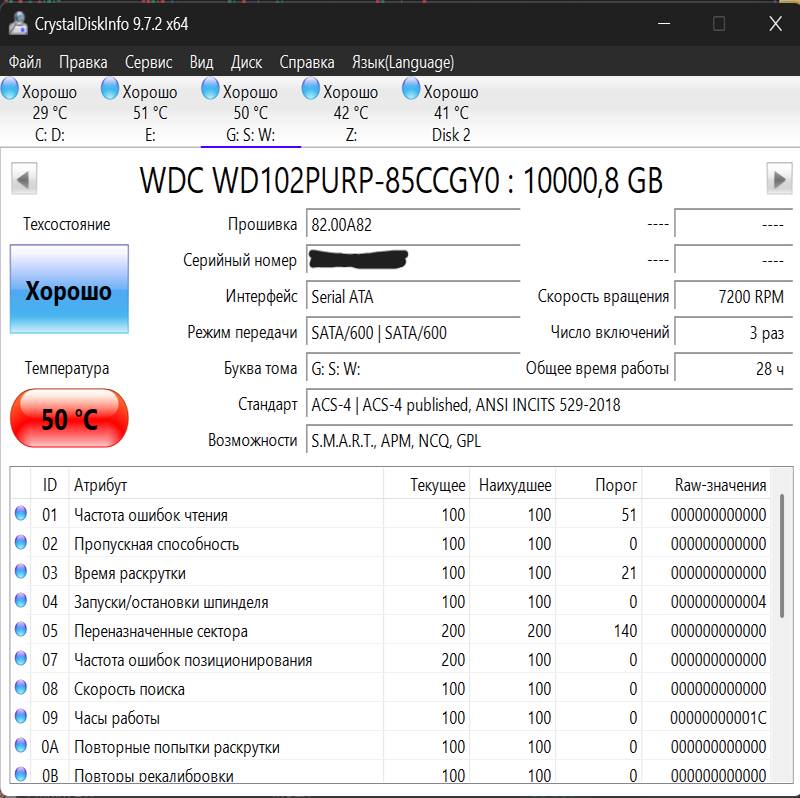Image resolution: width=800 pixels, height=798 pixels.
Task: Select the Z: drive status orb
Action: coord(311,90)
